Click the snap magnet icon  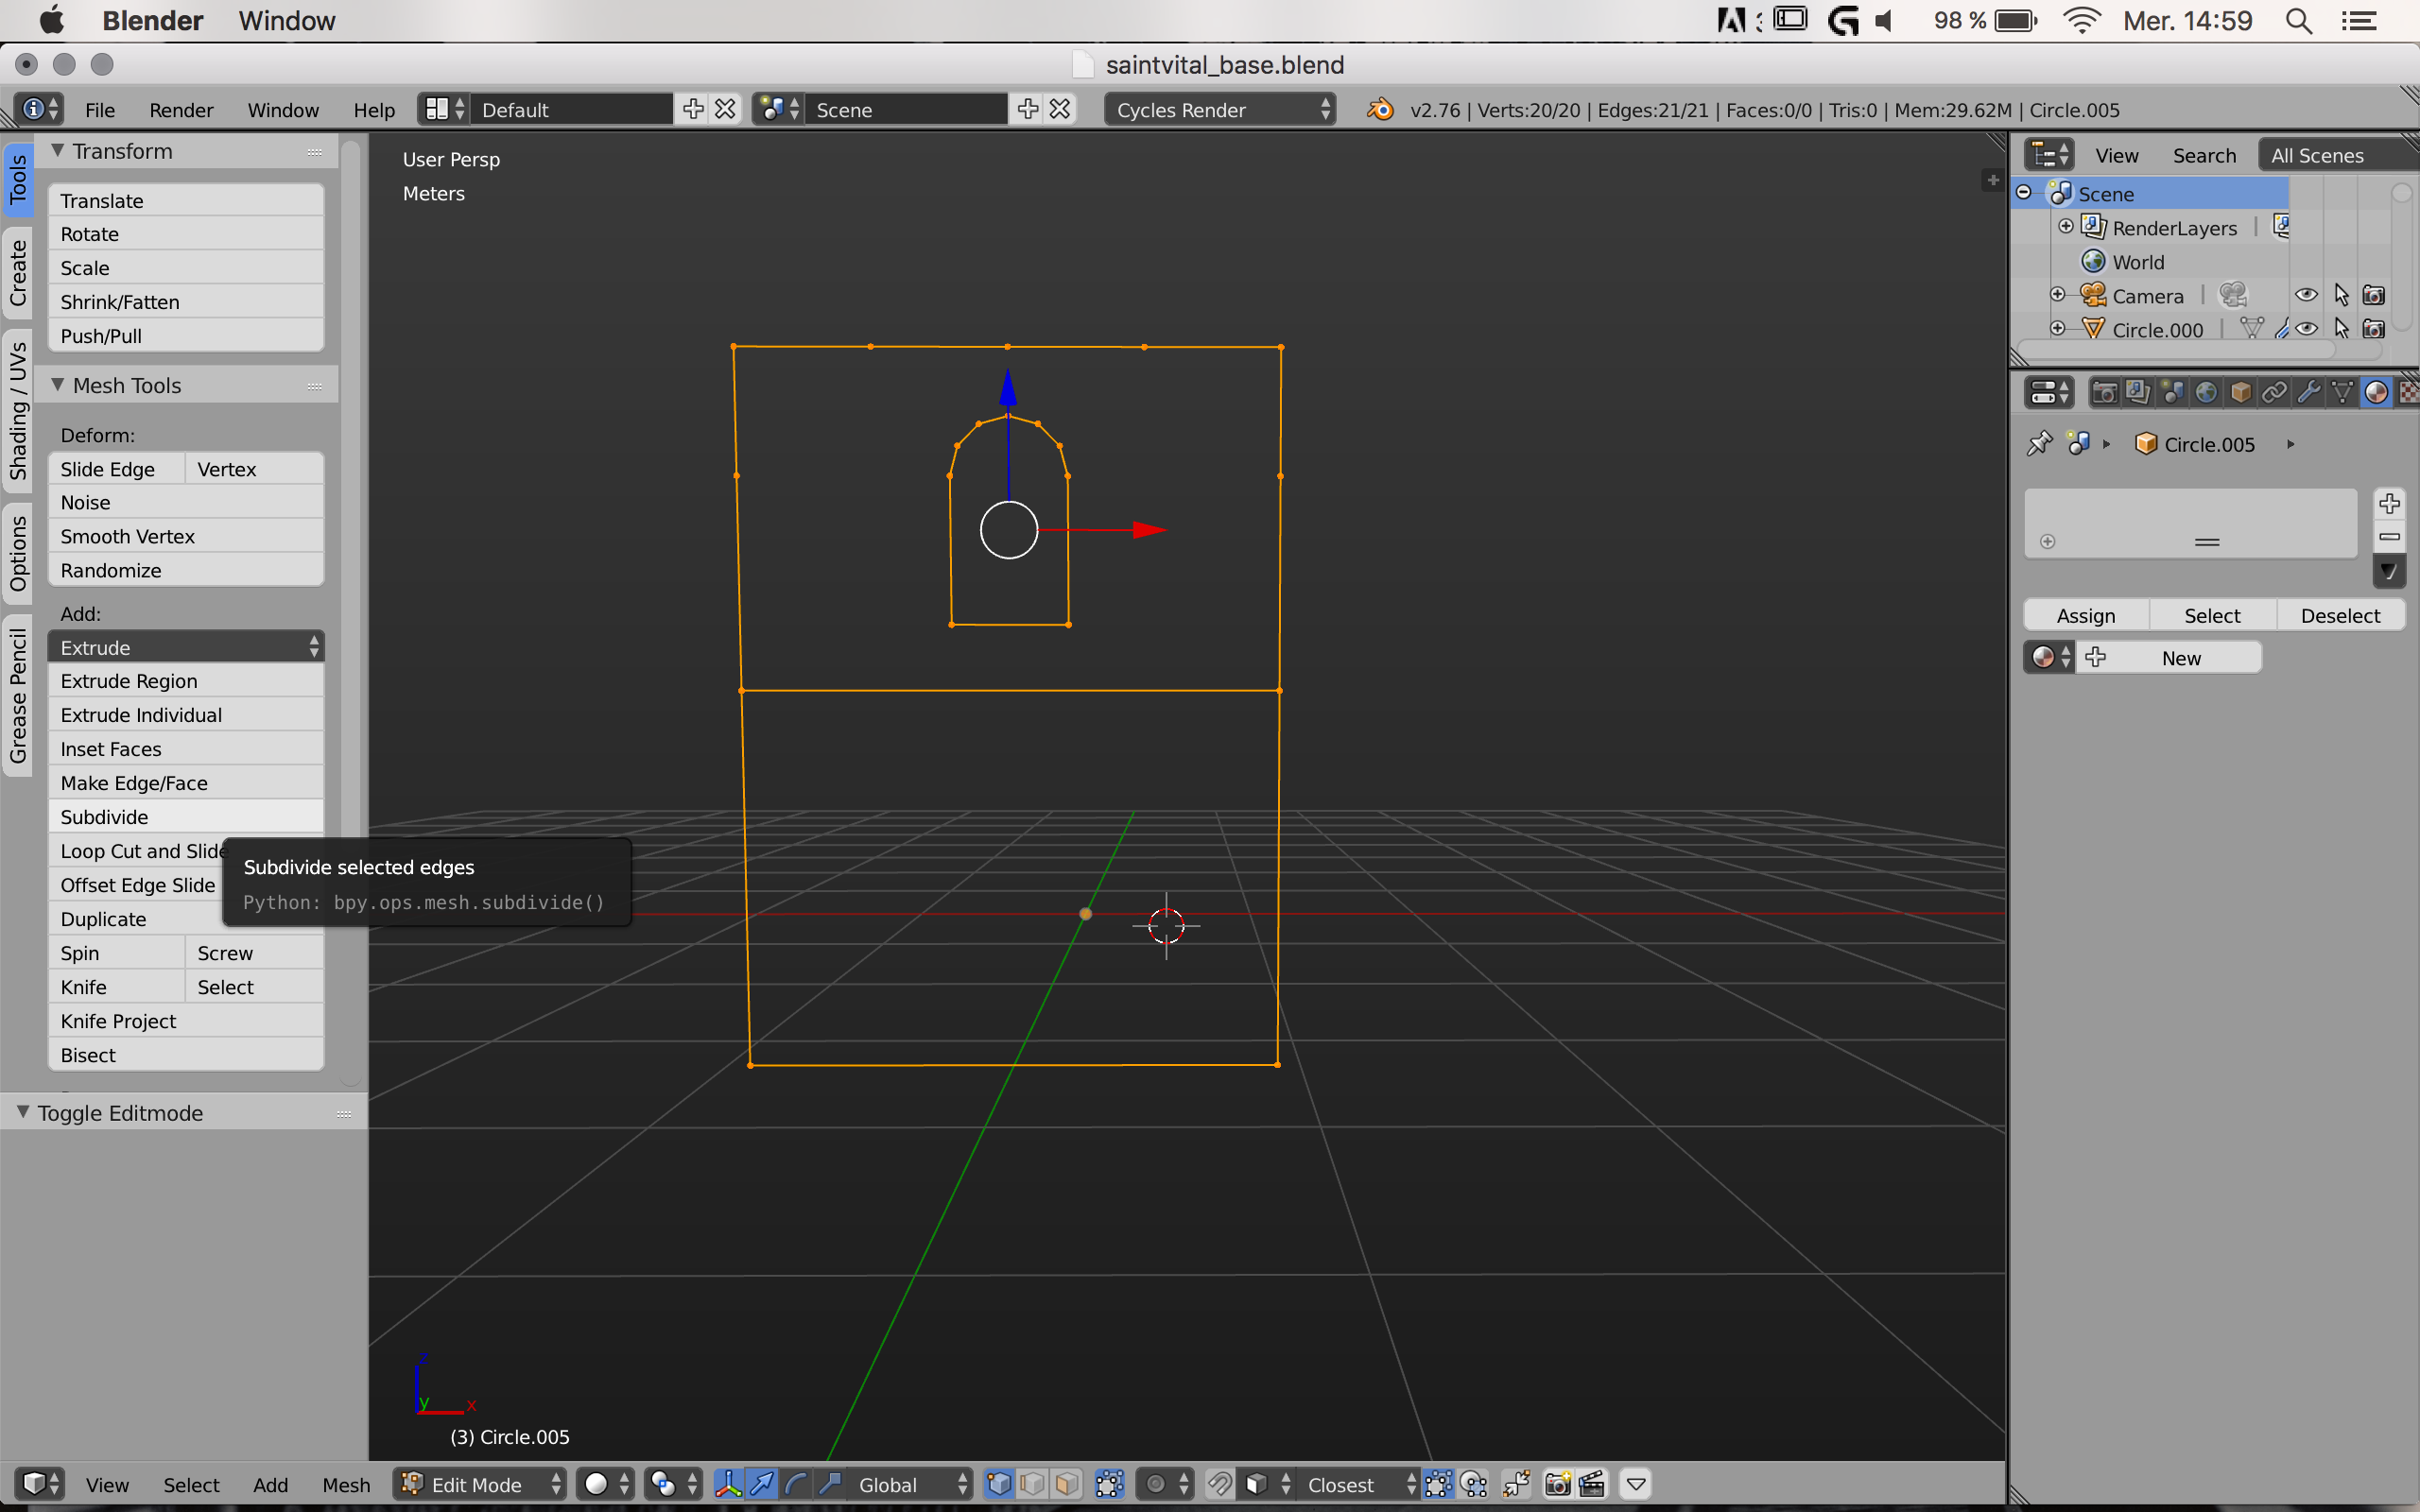coord(1219,1484)
